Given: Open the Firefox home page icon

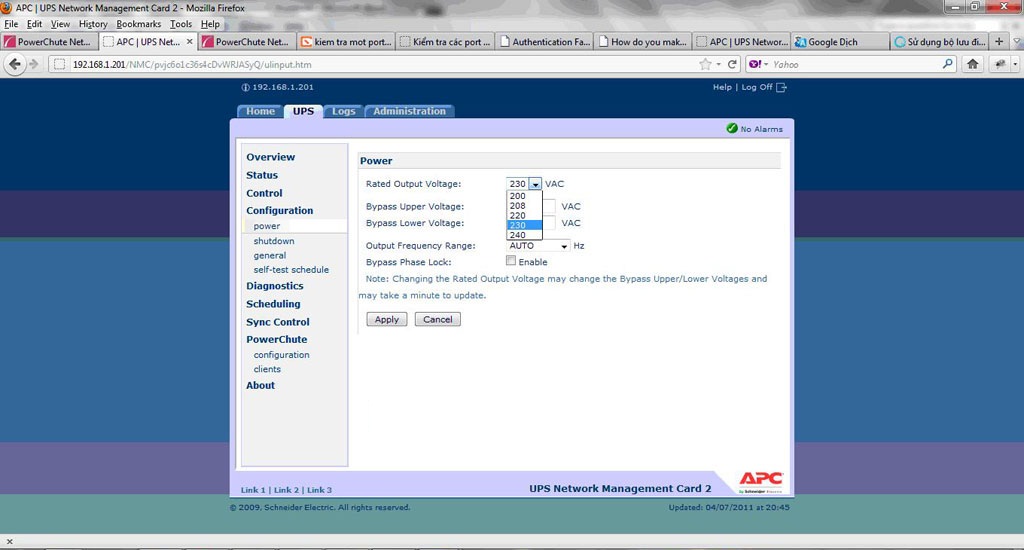Looking at the screenshot, I should (972, 64).
